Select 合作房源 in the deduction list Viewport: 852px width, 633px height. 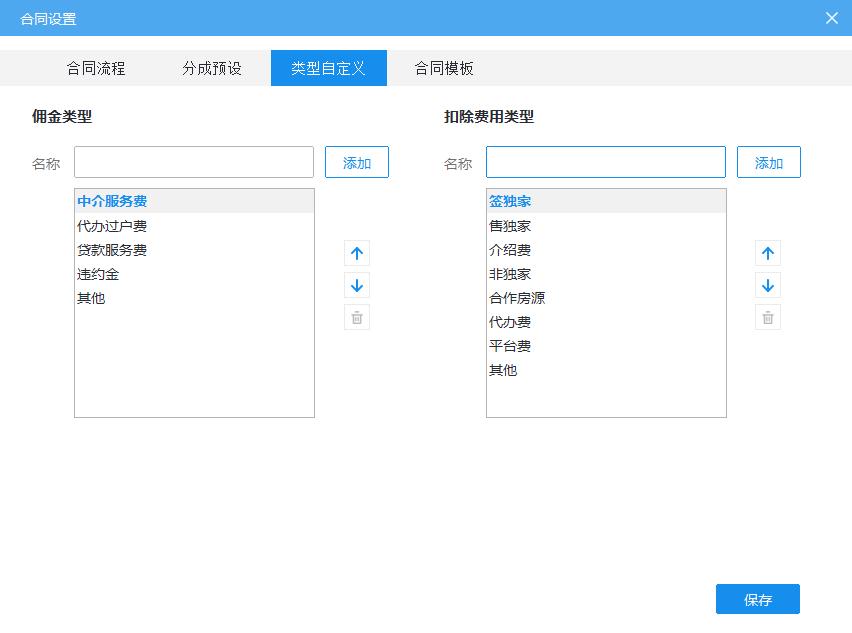click(x=516, y=297)
